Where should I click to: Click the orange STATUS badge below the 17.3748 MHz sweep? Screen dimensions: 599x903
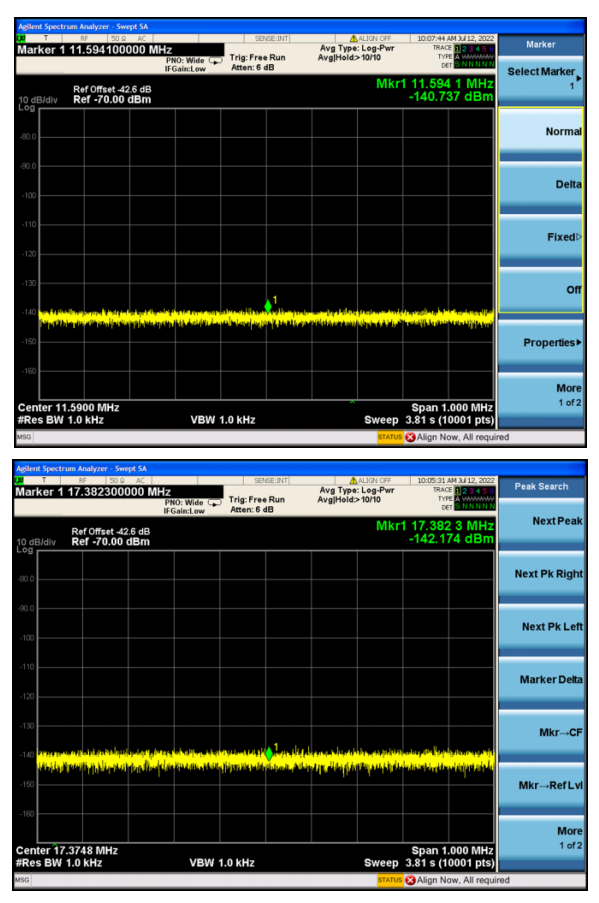[390, 880]
